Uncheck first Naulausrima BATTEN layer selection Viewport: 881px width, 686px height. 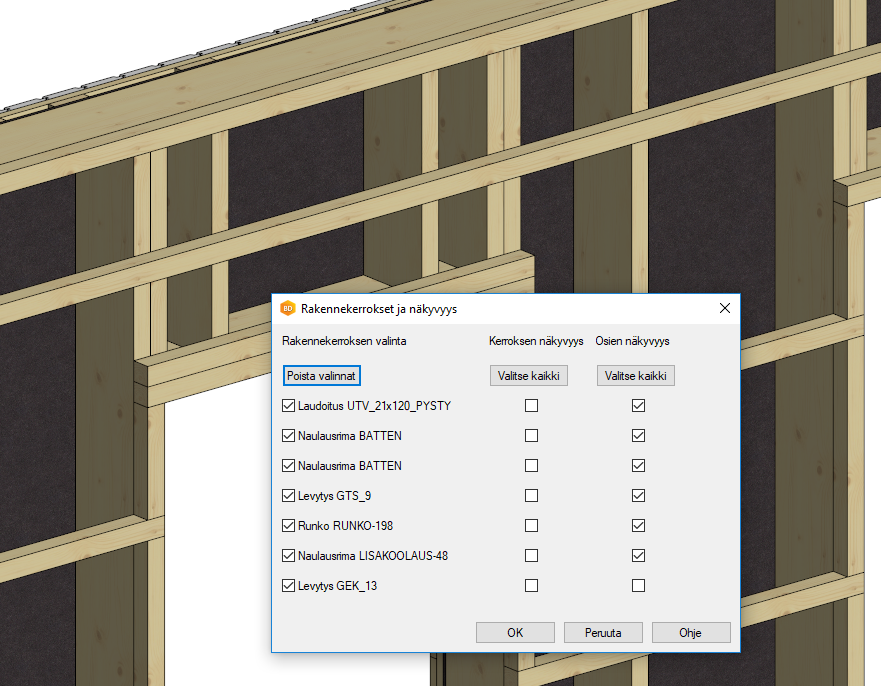coord(288,435)
